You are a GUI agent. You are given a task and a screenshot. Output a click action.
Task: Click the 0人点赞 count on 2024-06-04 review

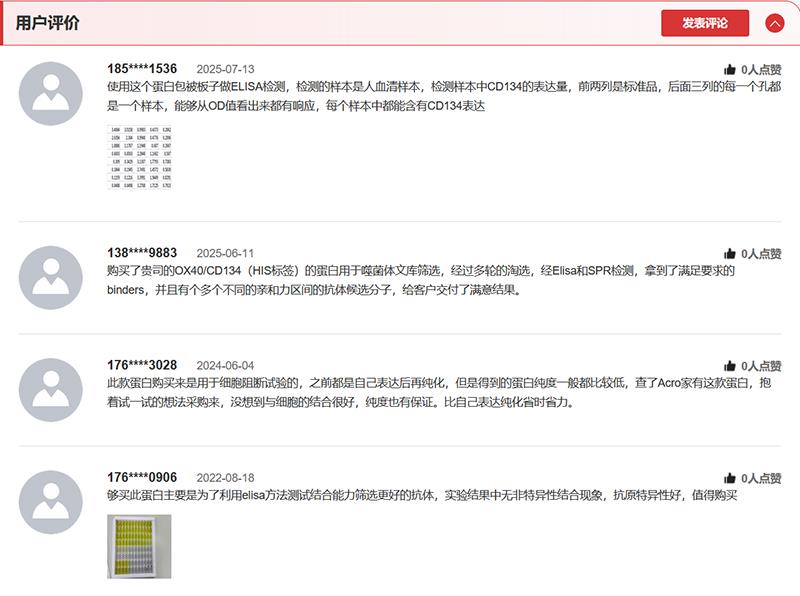pos(761,367)
